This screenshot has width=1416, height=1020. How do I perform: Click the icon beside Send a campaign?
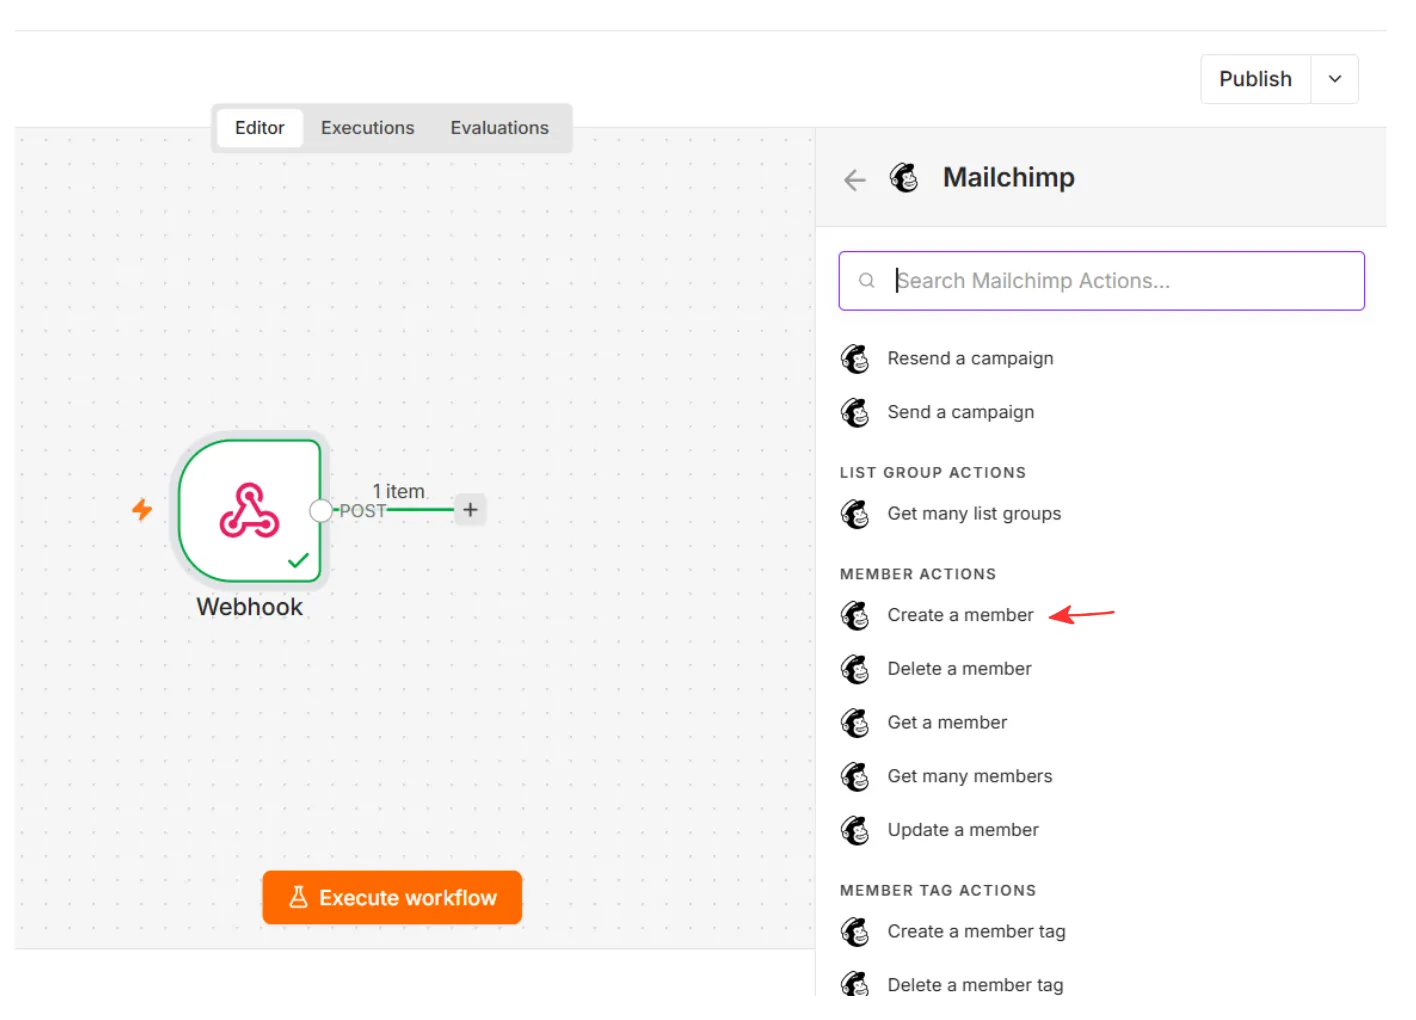(855, 413)
